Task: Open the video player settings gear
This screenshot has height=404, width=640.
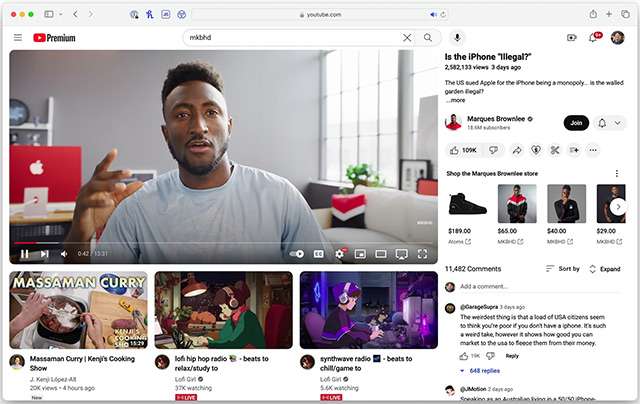Action: (339, 254)
